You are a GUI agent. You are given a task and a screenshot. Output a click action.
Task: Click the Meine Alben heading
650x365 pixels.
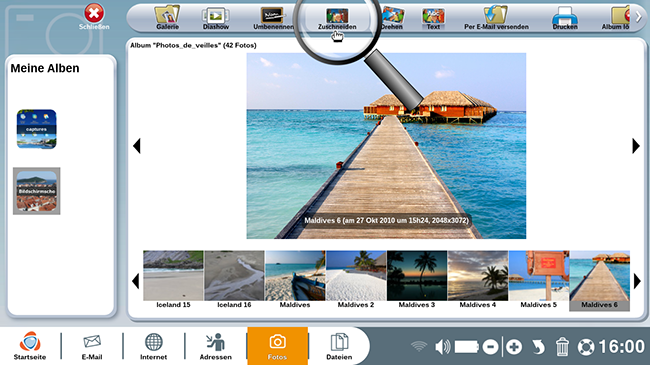45,68
